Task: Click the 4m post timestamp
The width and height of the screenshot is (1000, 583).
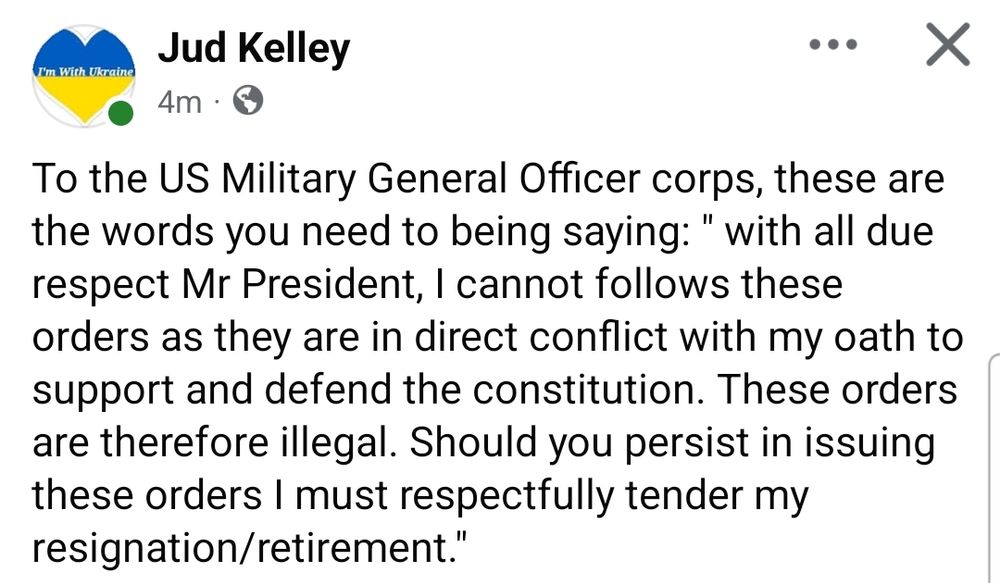Action: coord(180,102)
